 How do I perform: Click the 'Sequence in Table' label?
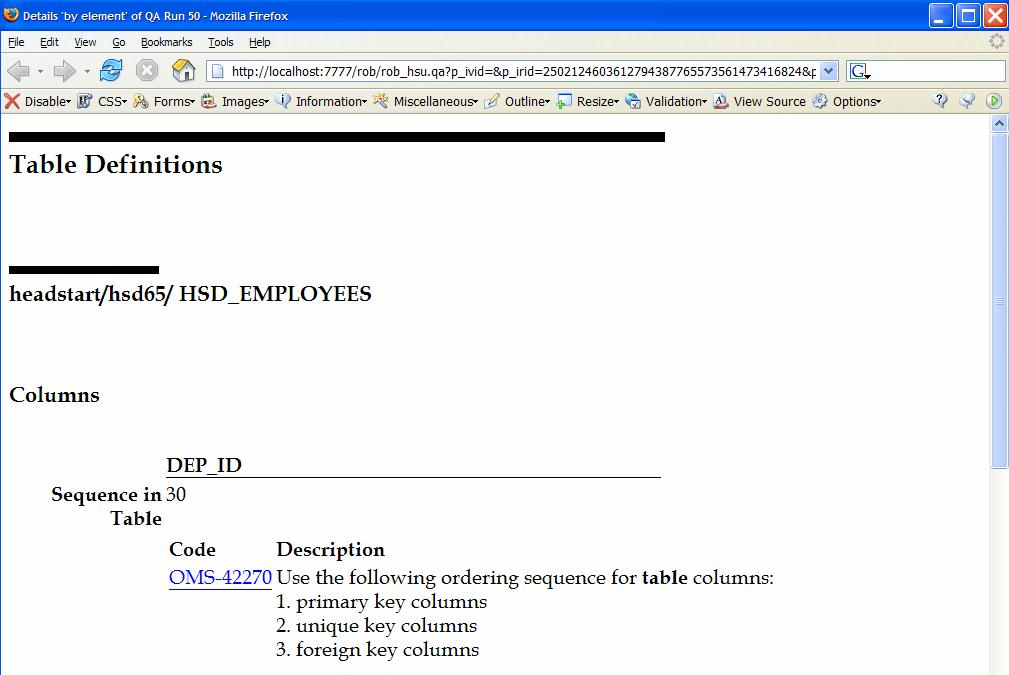(x=106, y=506)
